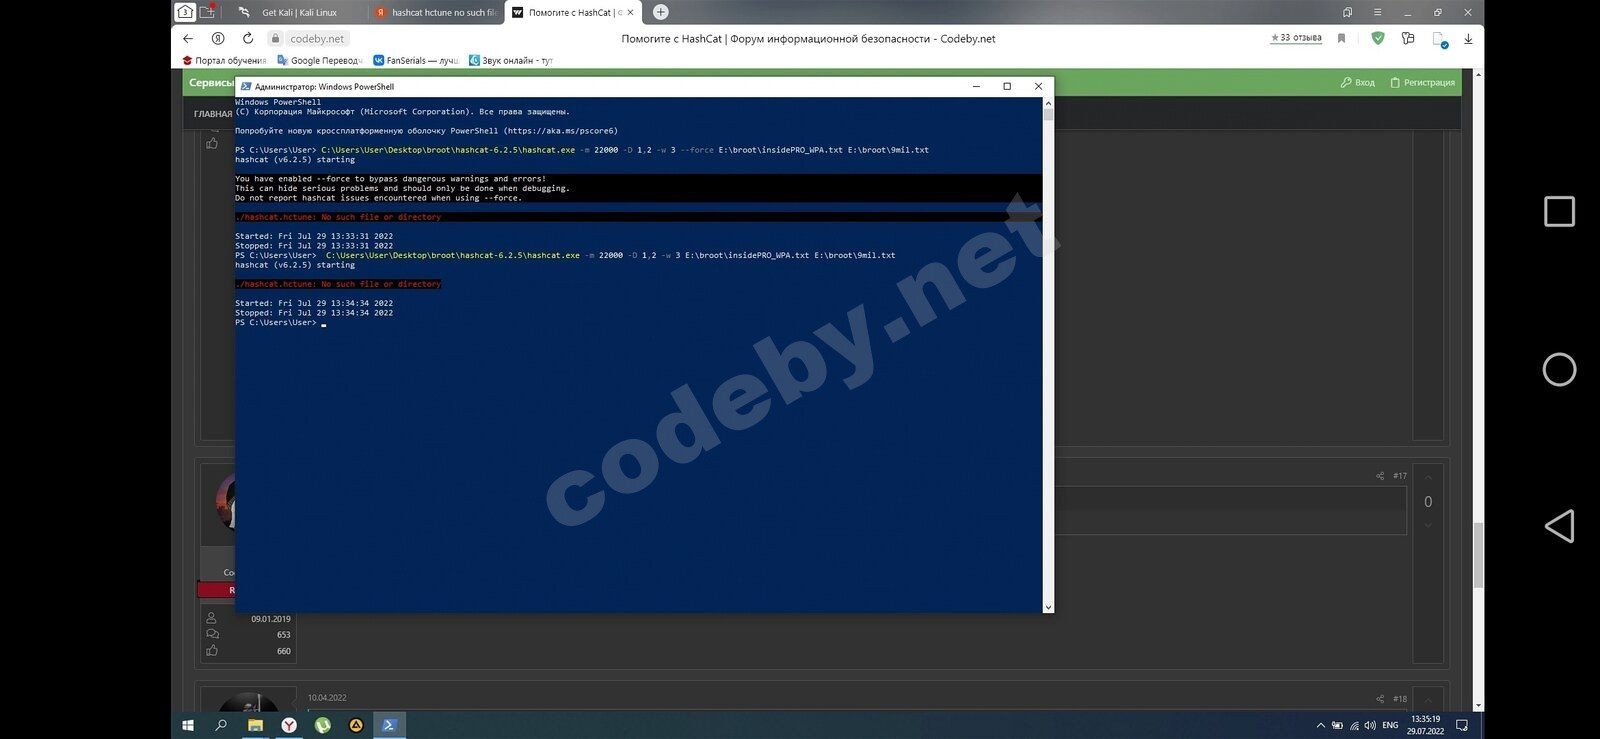Open the downloads arrow icon
The width and height of the screenshot is (1600, 739).
[1468, 39]
